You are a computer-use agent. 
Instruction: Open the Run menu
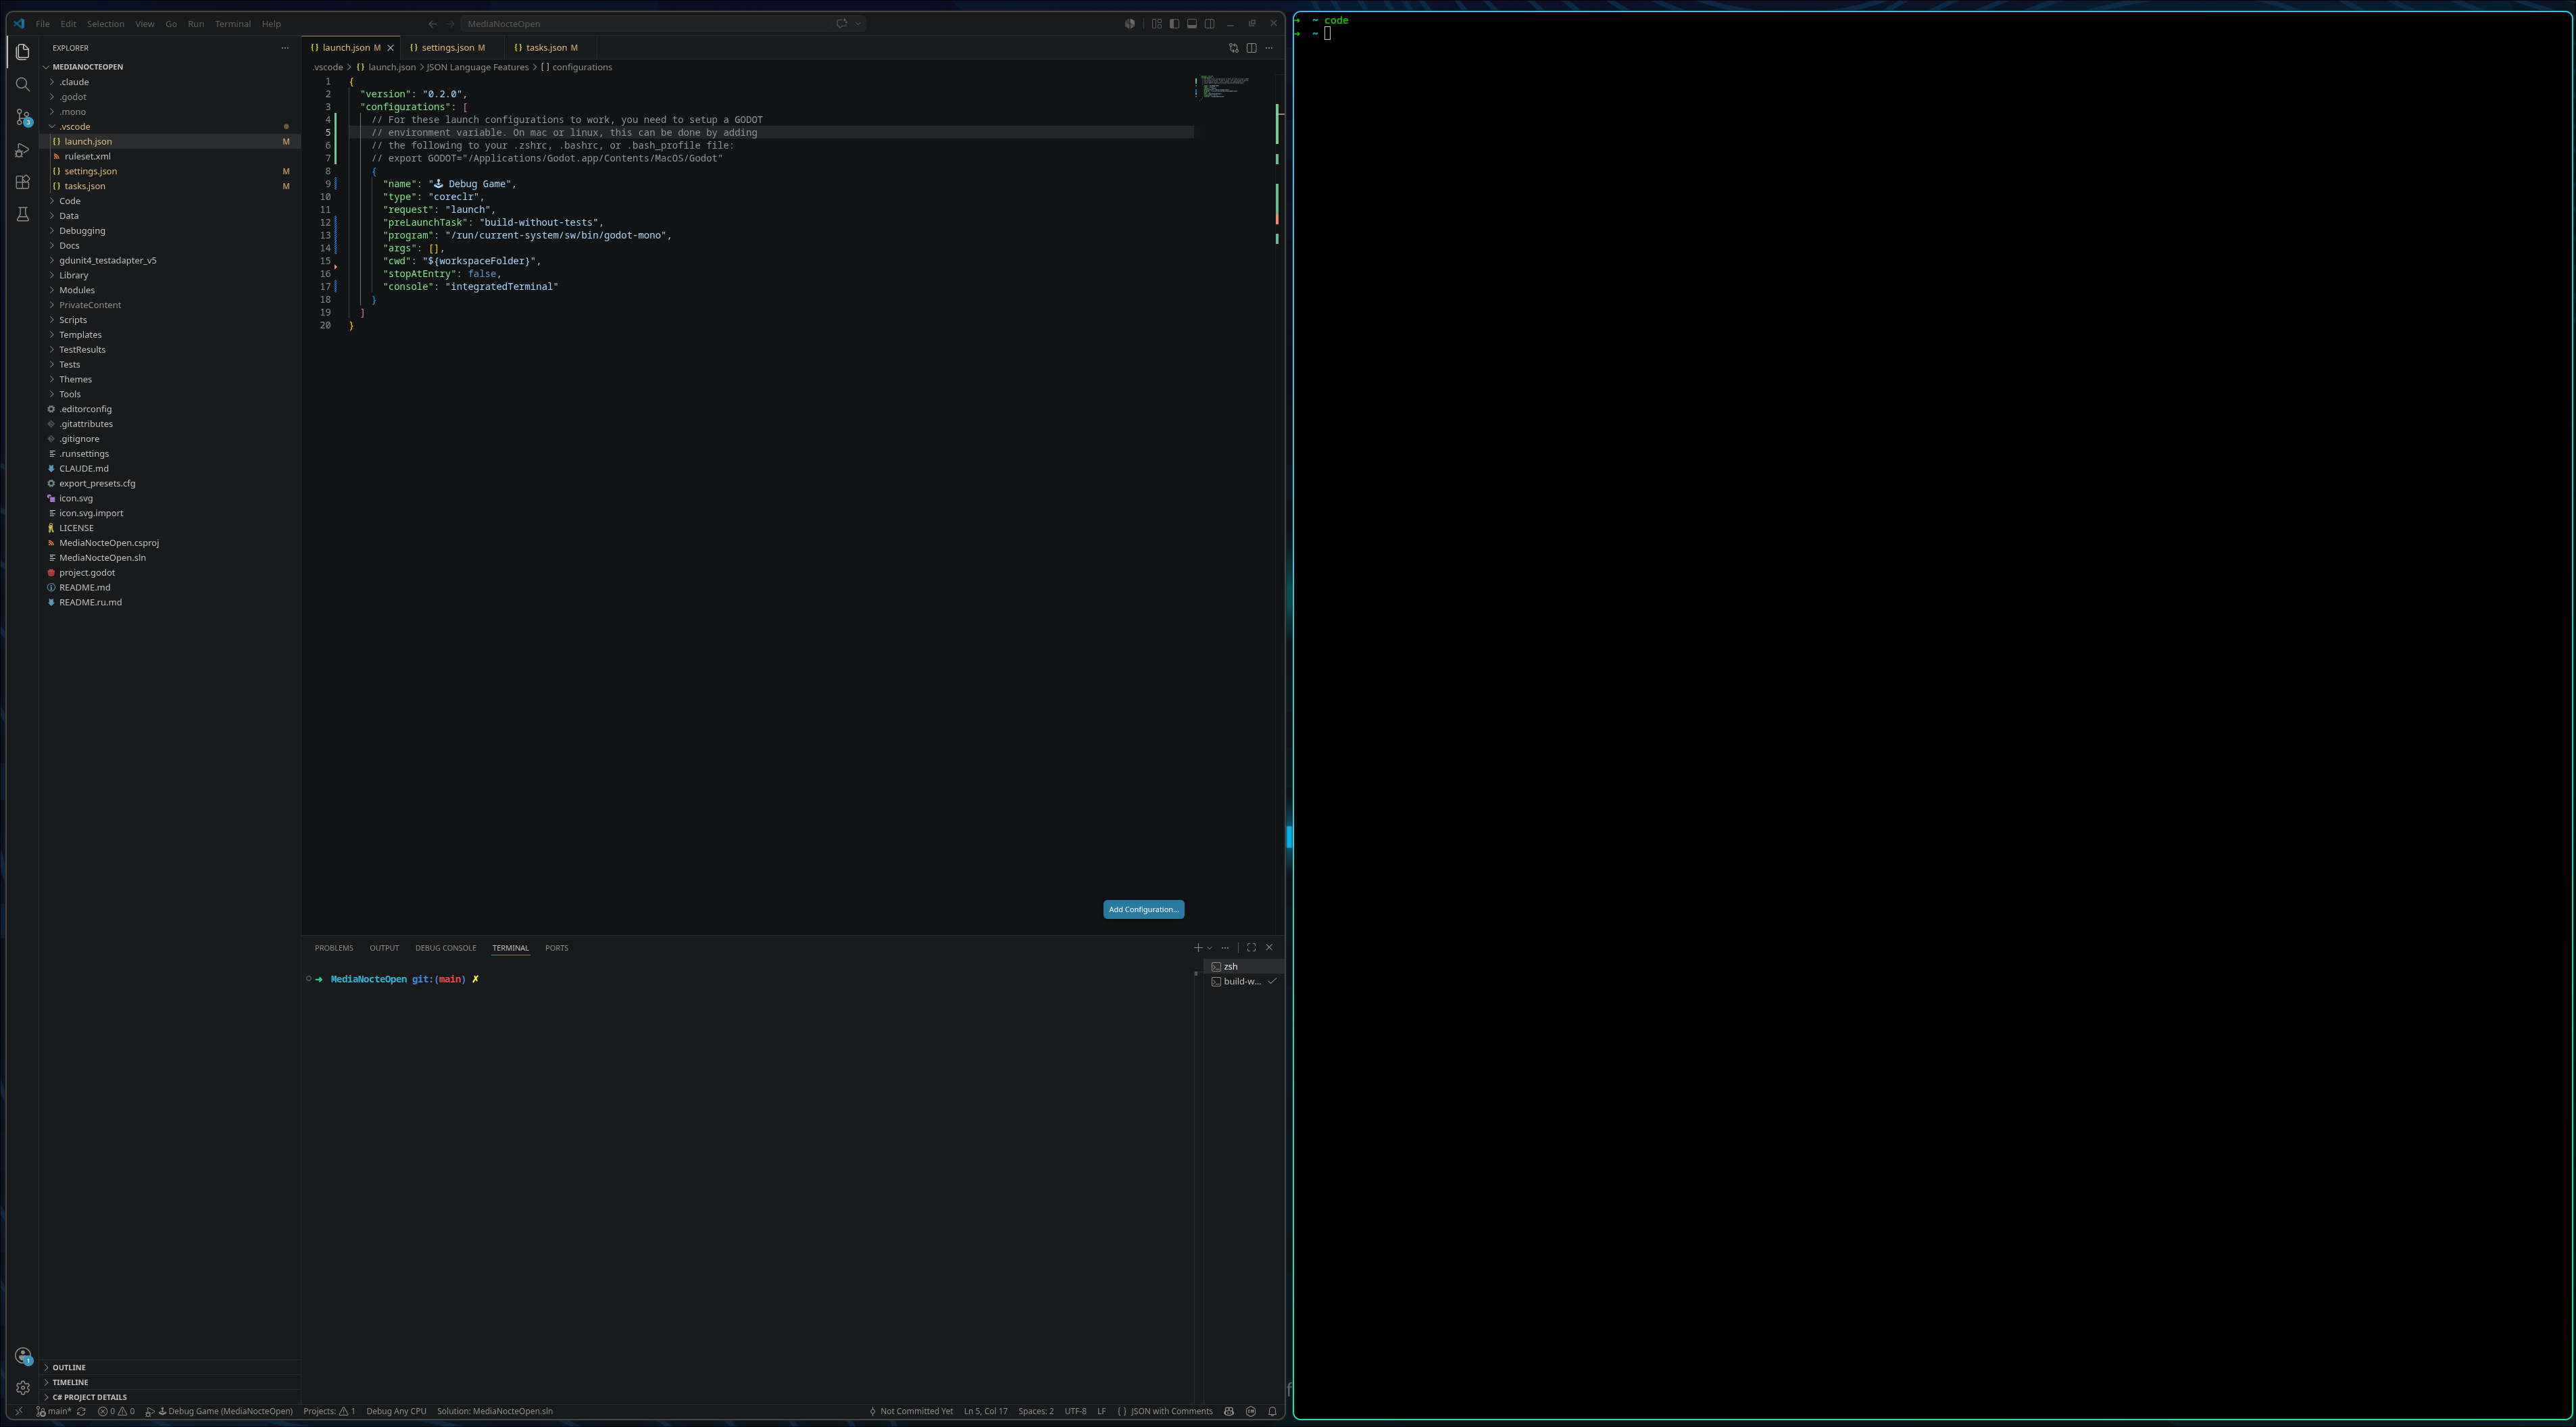[x=196, y=24]
